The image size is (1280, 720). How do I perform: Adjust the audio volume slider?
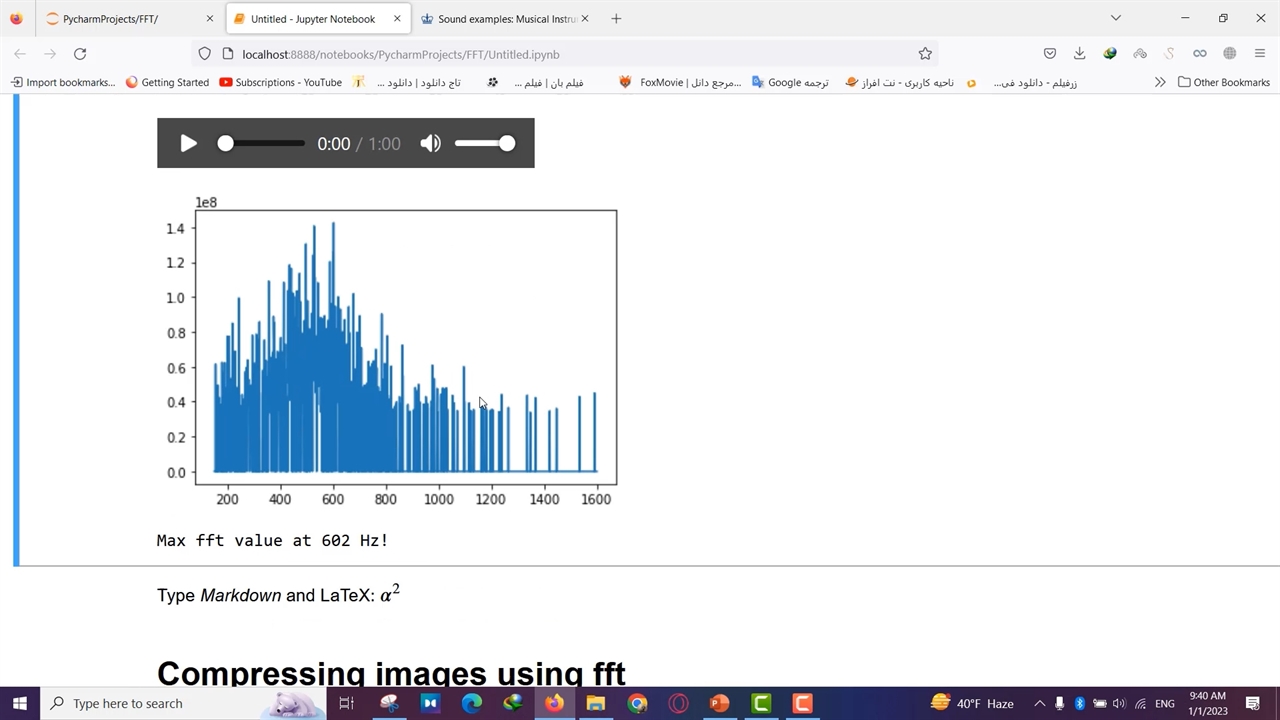485,143
